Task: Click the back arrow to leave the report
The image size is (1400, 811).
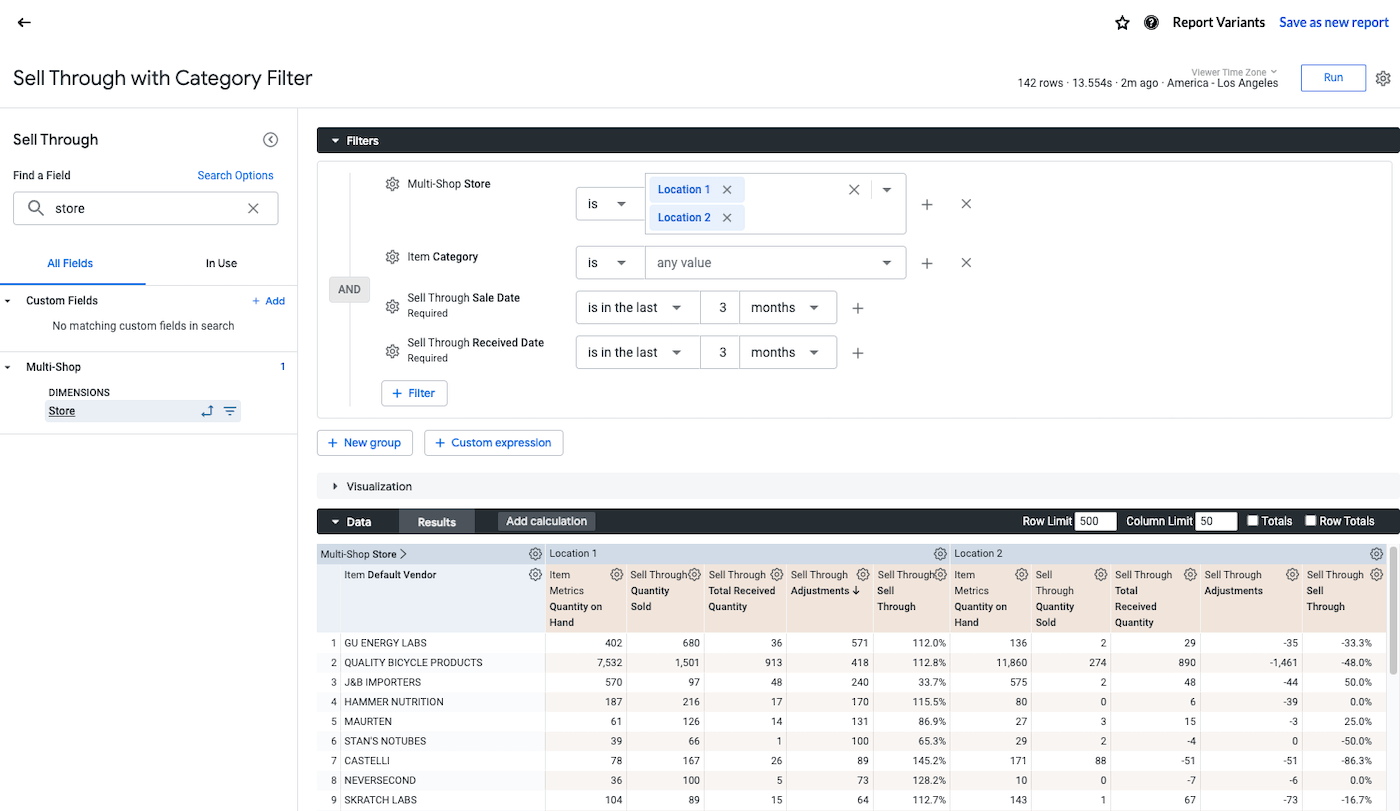Action: [x=24, y=22]
